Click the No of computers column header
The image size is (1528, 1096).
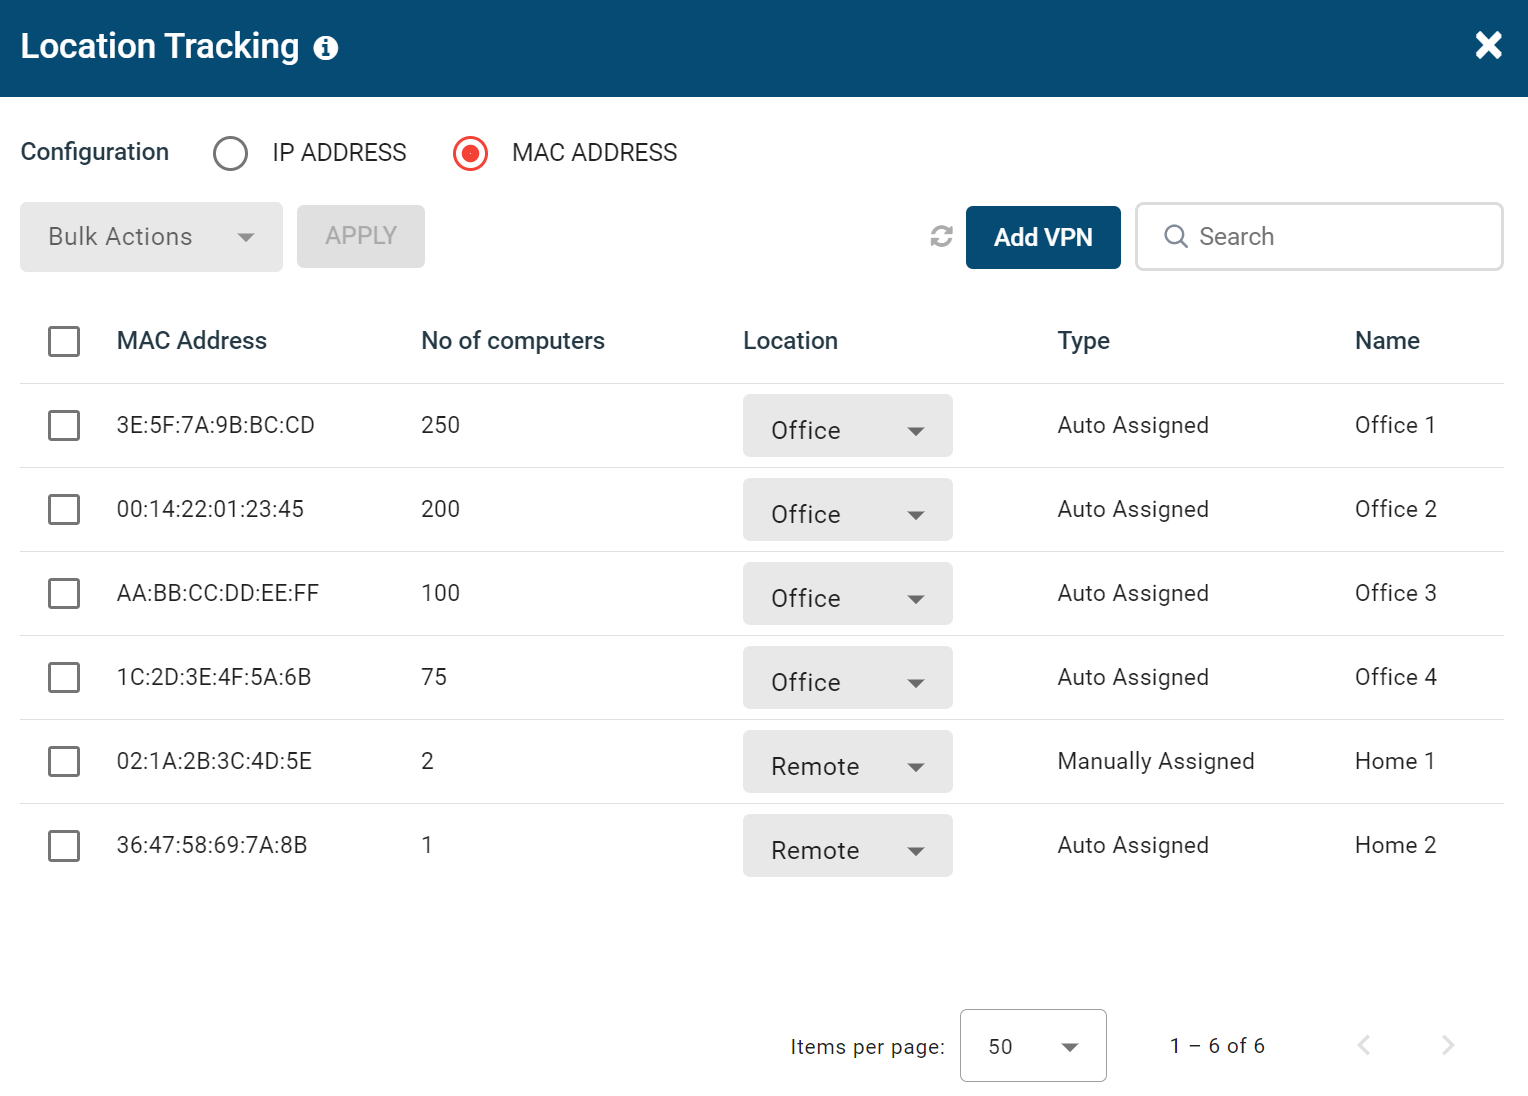pyautogui.click(x=513, y=341)
